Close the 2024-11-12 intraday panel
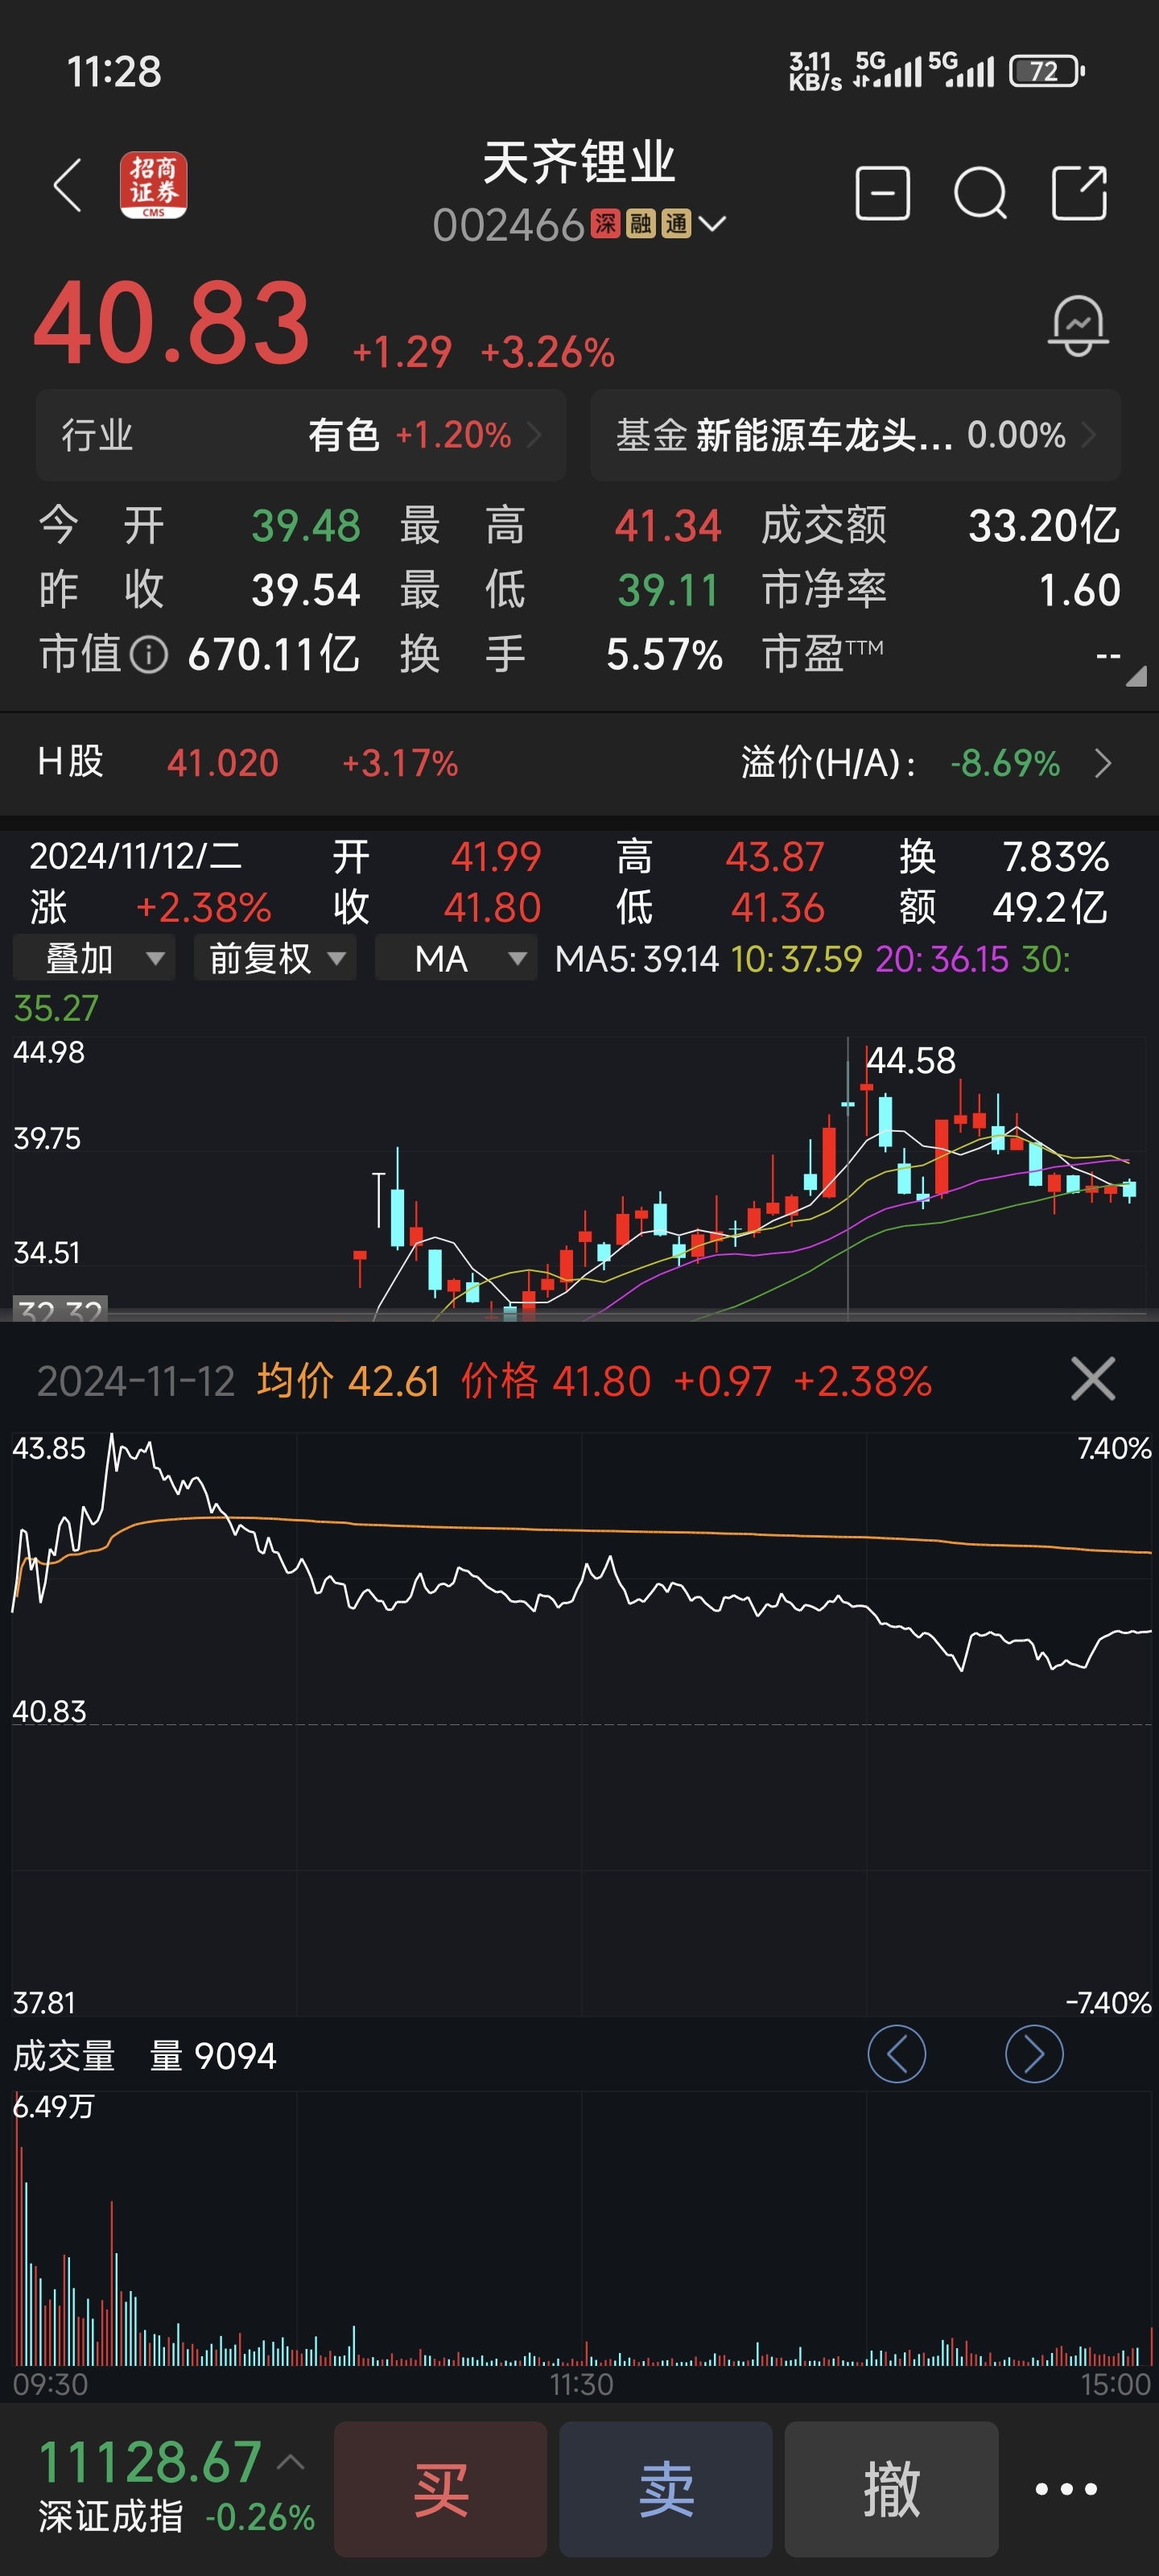This screenshot has height=2576, width=1159. coord(1092,1380)
